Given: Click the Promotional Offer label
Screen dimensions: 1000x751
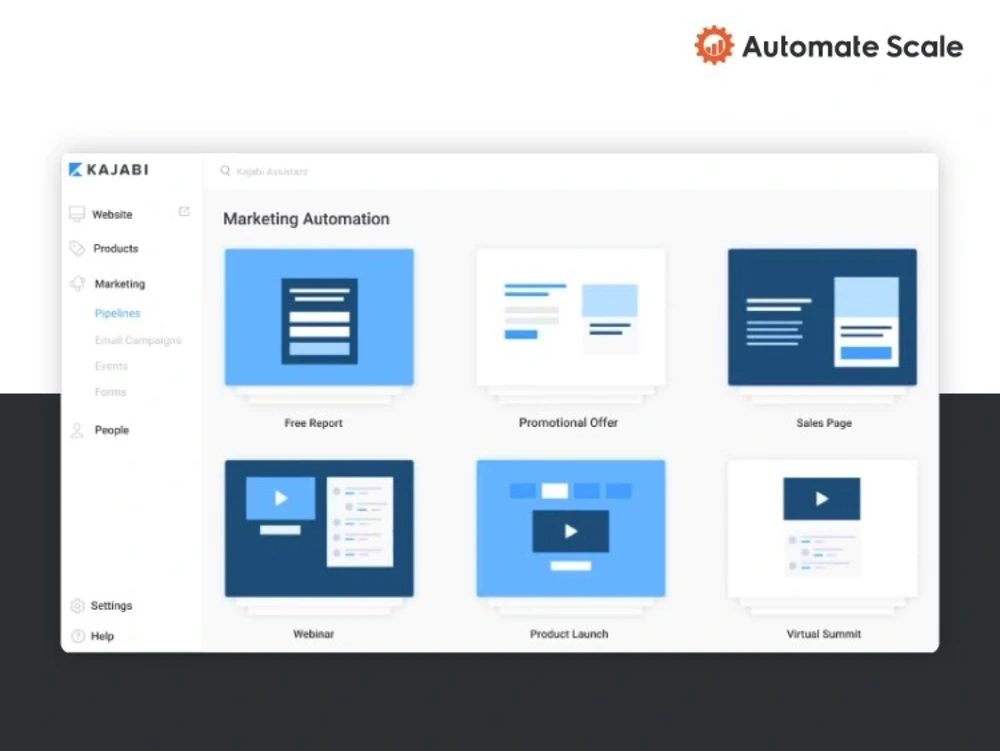Looking at the screenshot, I should [x=568, y=422].
